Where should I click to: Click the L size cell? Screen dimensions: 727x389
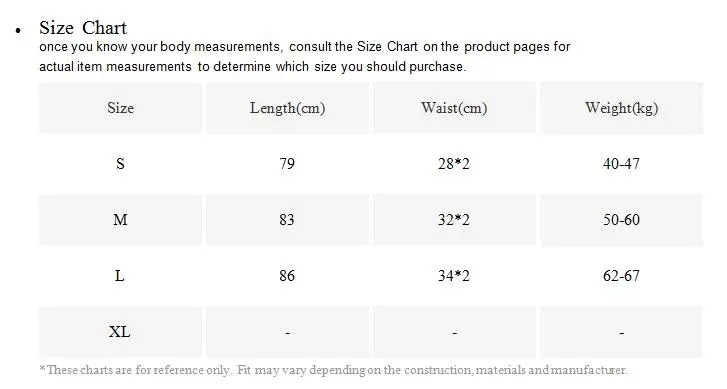pos(121,276)
